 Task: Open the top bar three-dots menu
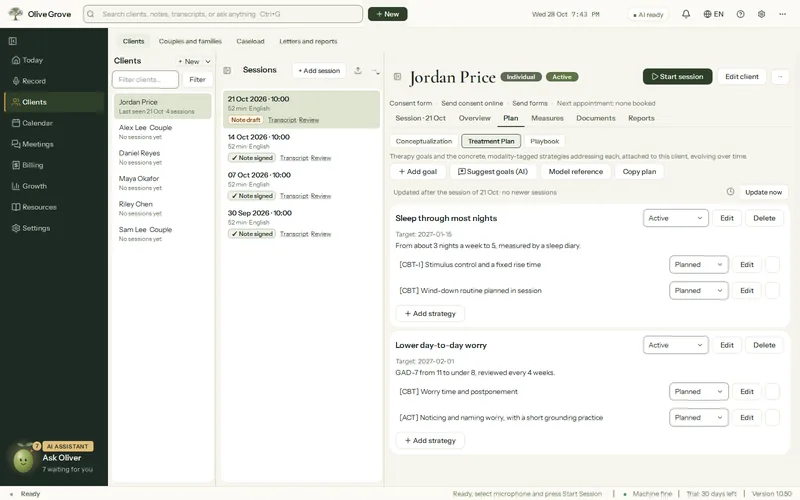[782, 14]
